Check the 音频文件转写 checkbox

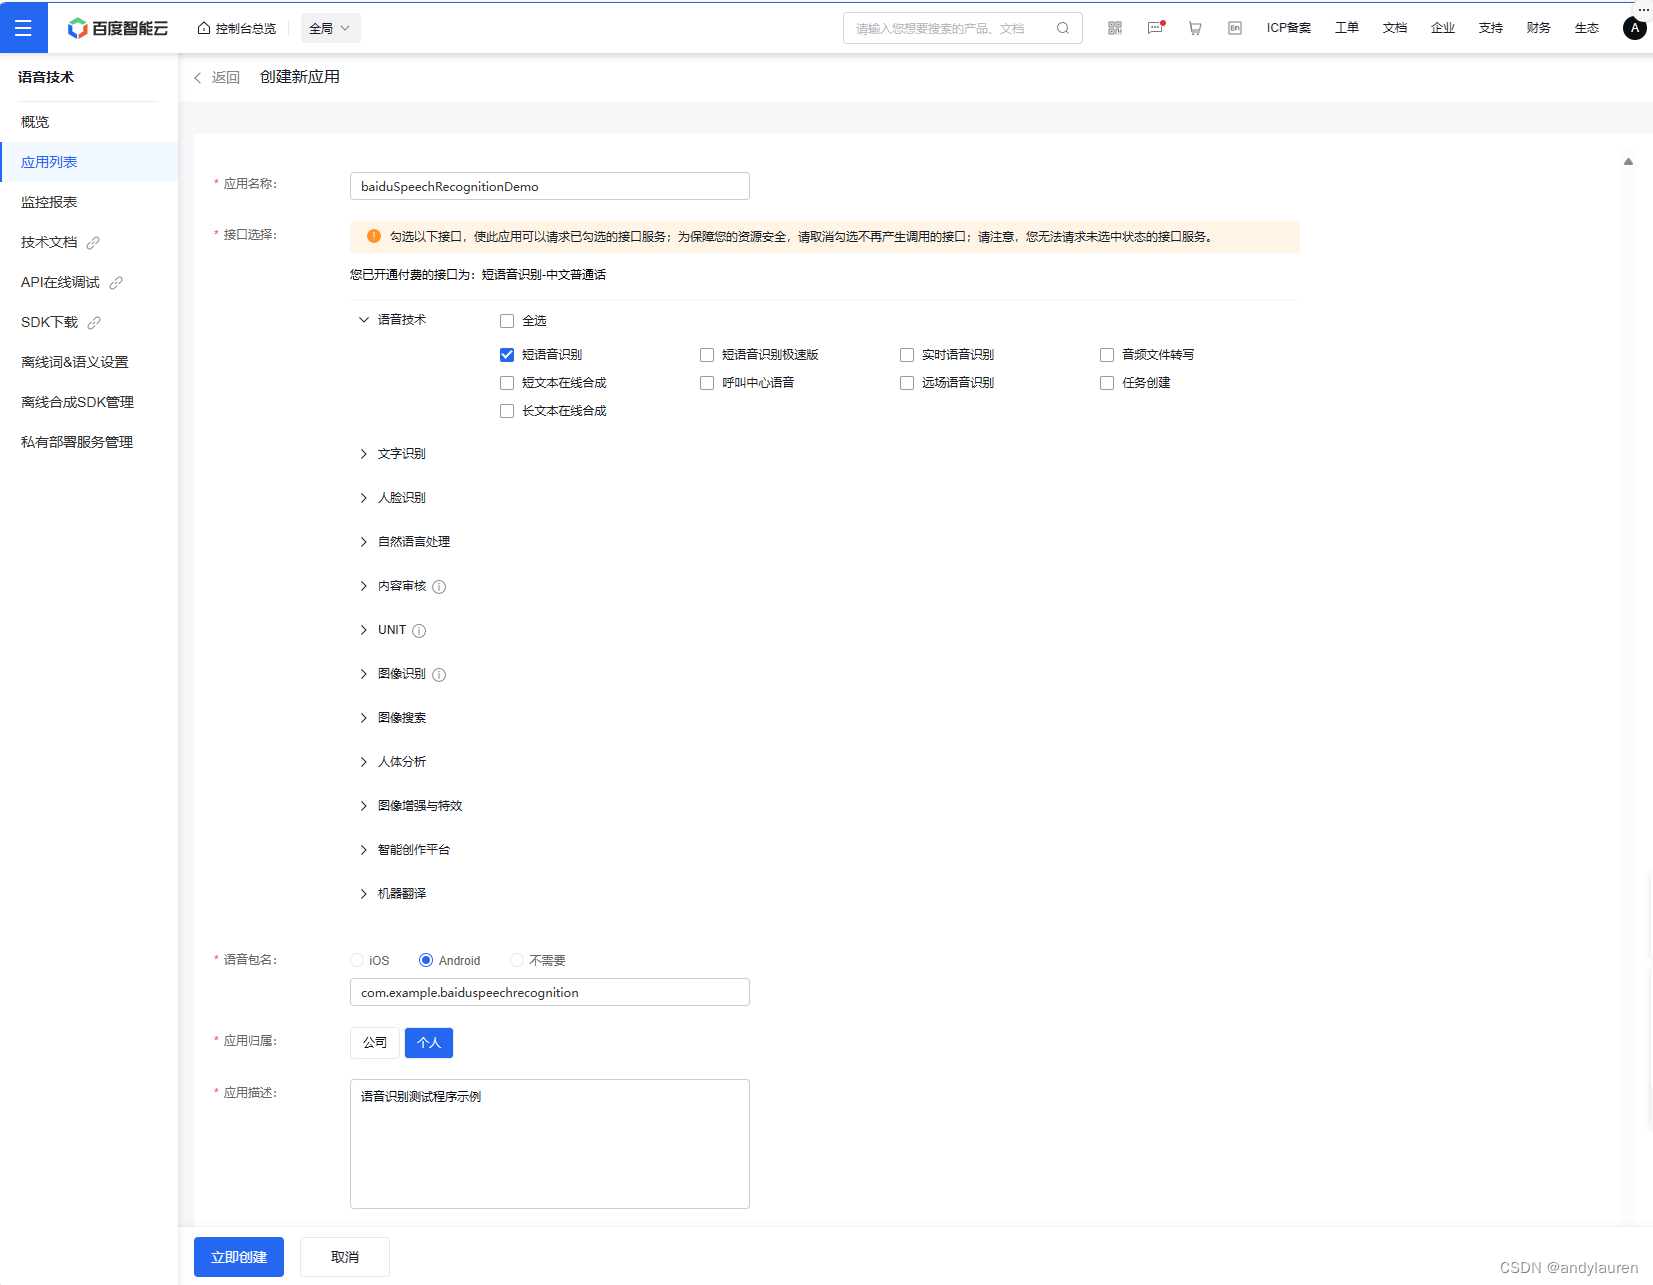click(1107, 355)
